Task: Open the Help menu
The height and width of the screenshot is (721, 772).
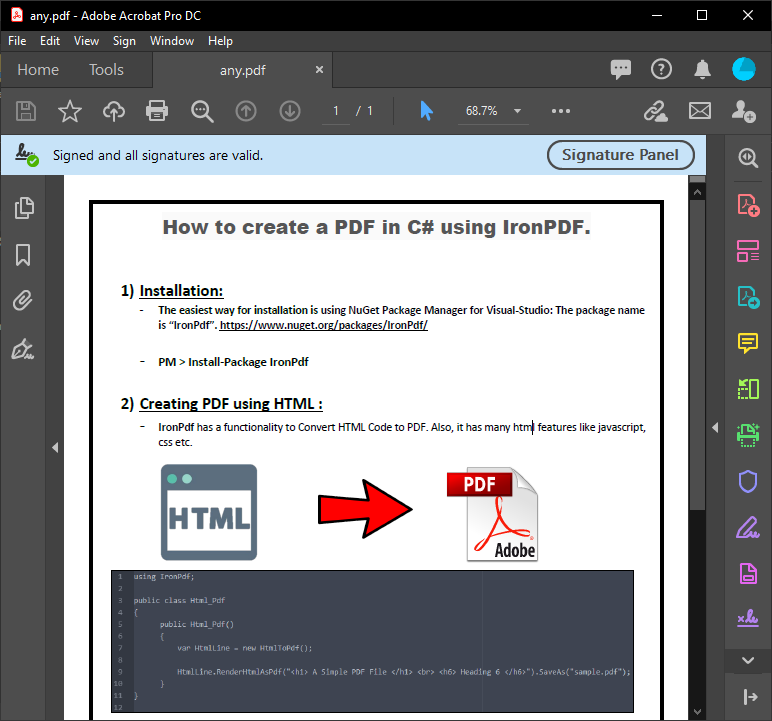Action: click(x=220, y=41)
